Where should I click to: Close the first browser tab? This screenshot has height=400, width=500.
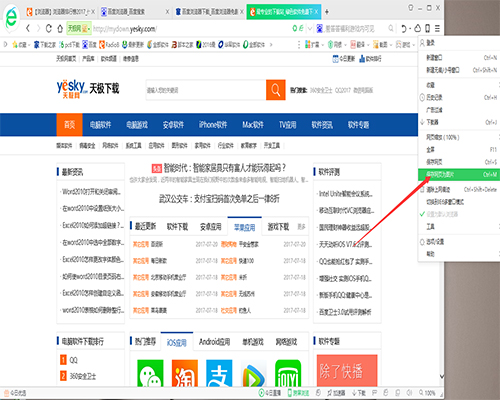[x=93, y=12]
